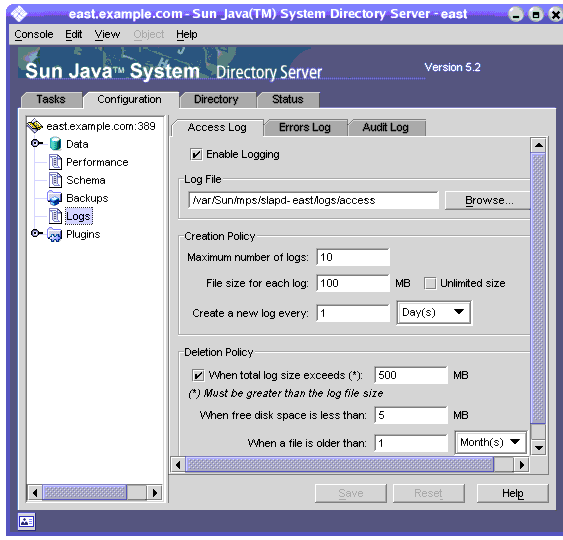Switch to the Directory tab
The width and height of the screenshot is (563, 540).
click(x=217, y=99)
